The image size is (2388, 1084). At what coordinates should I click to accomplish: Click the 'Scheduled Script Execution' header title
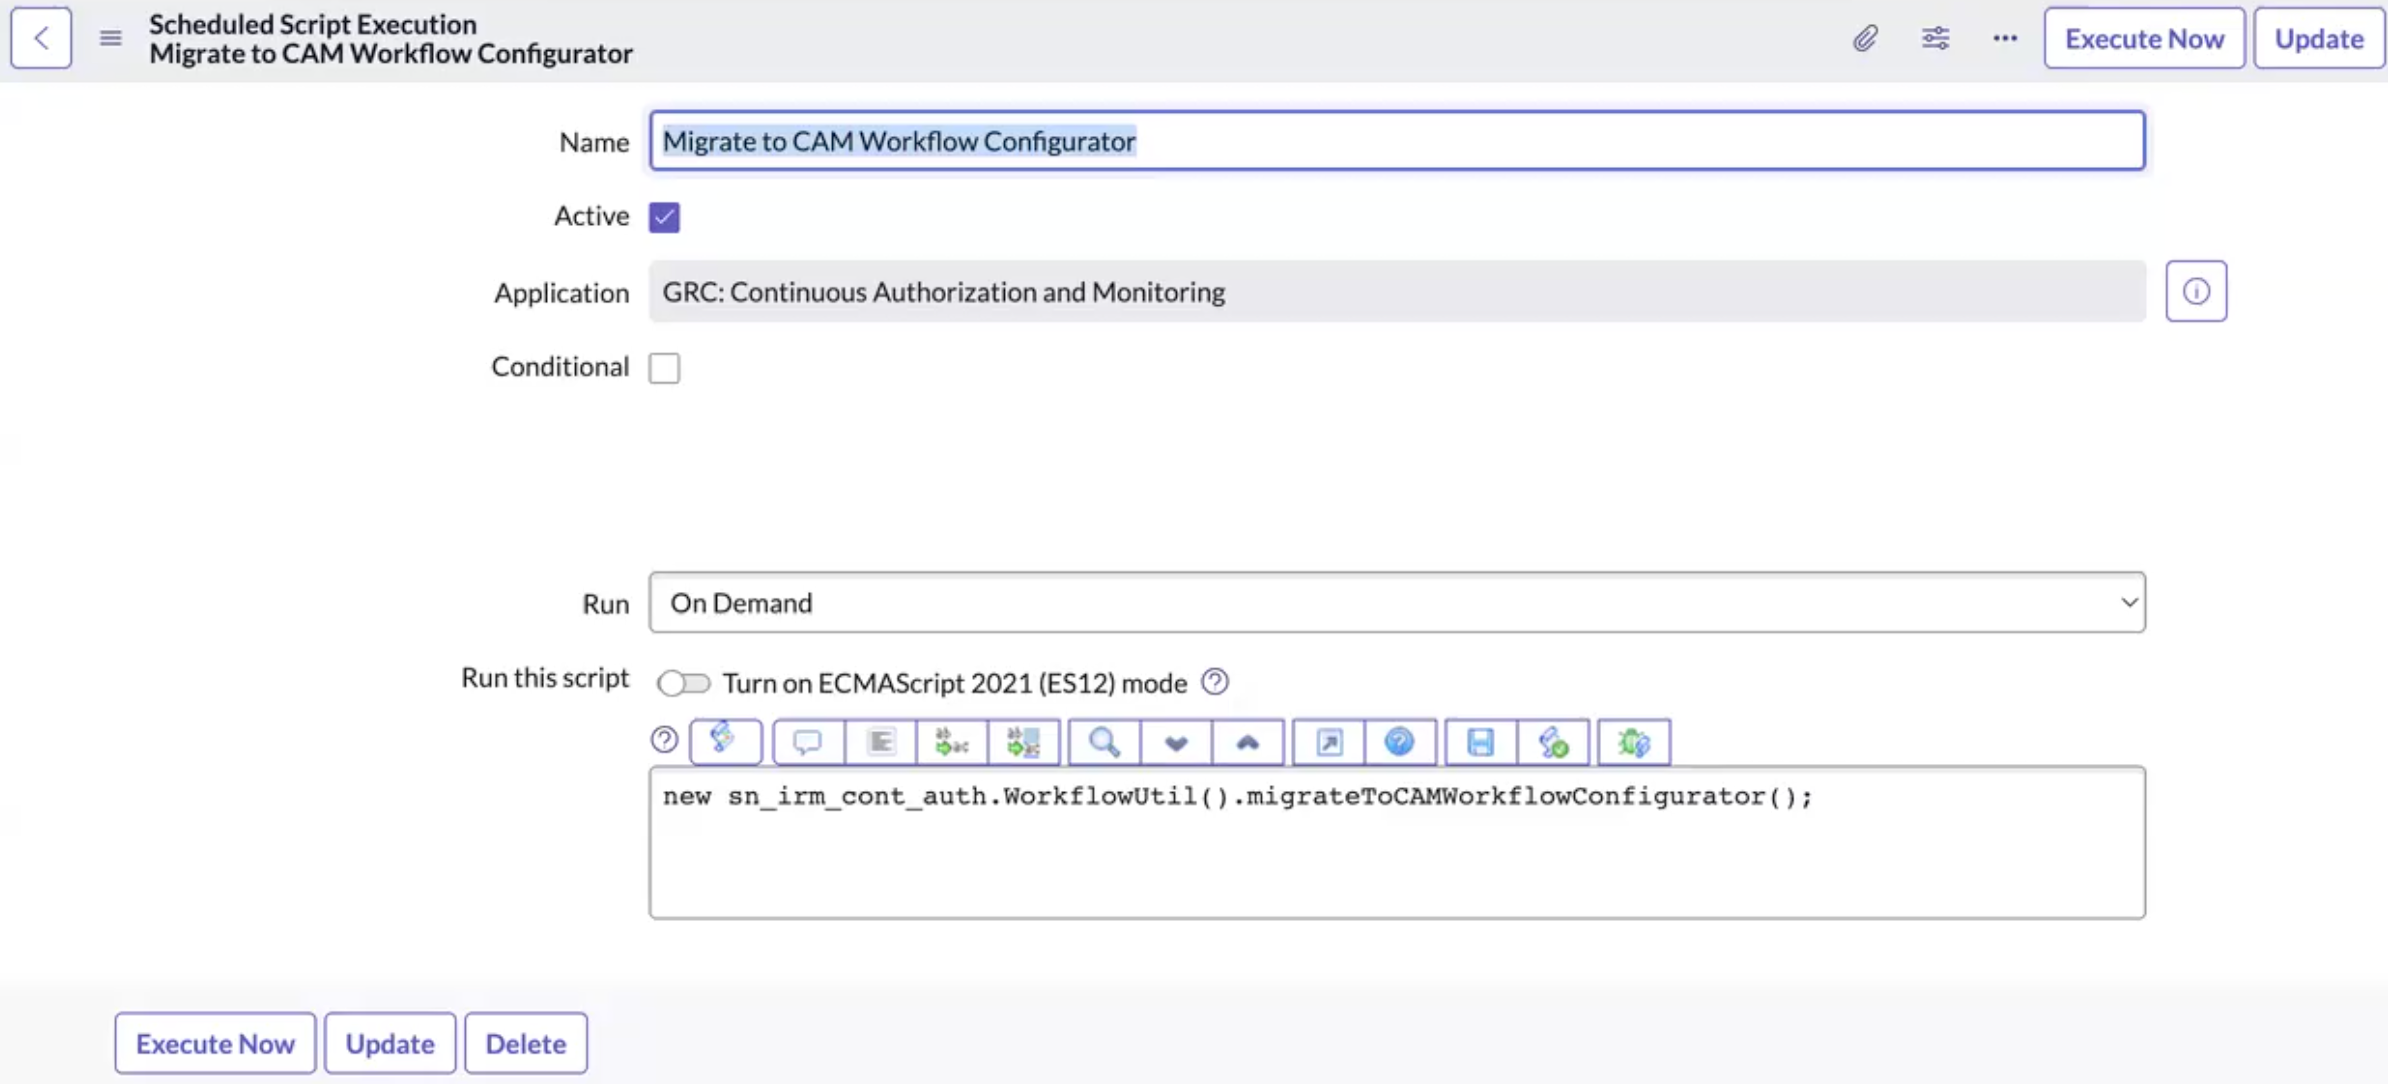pyautogui.click(x=313, y=24)
